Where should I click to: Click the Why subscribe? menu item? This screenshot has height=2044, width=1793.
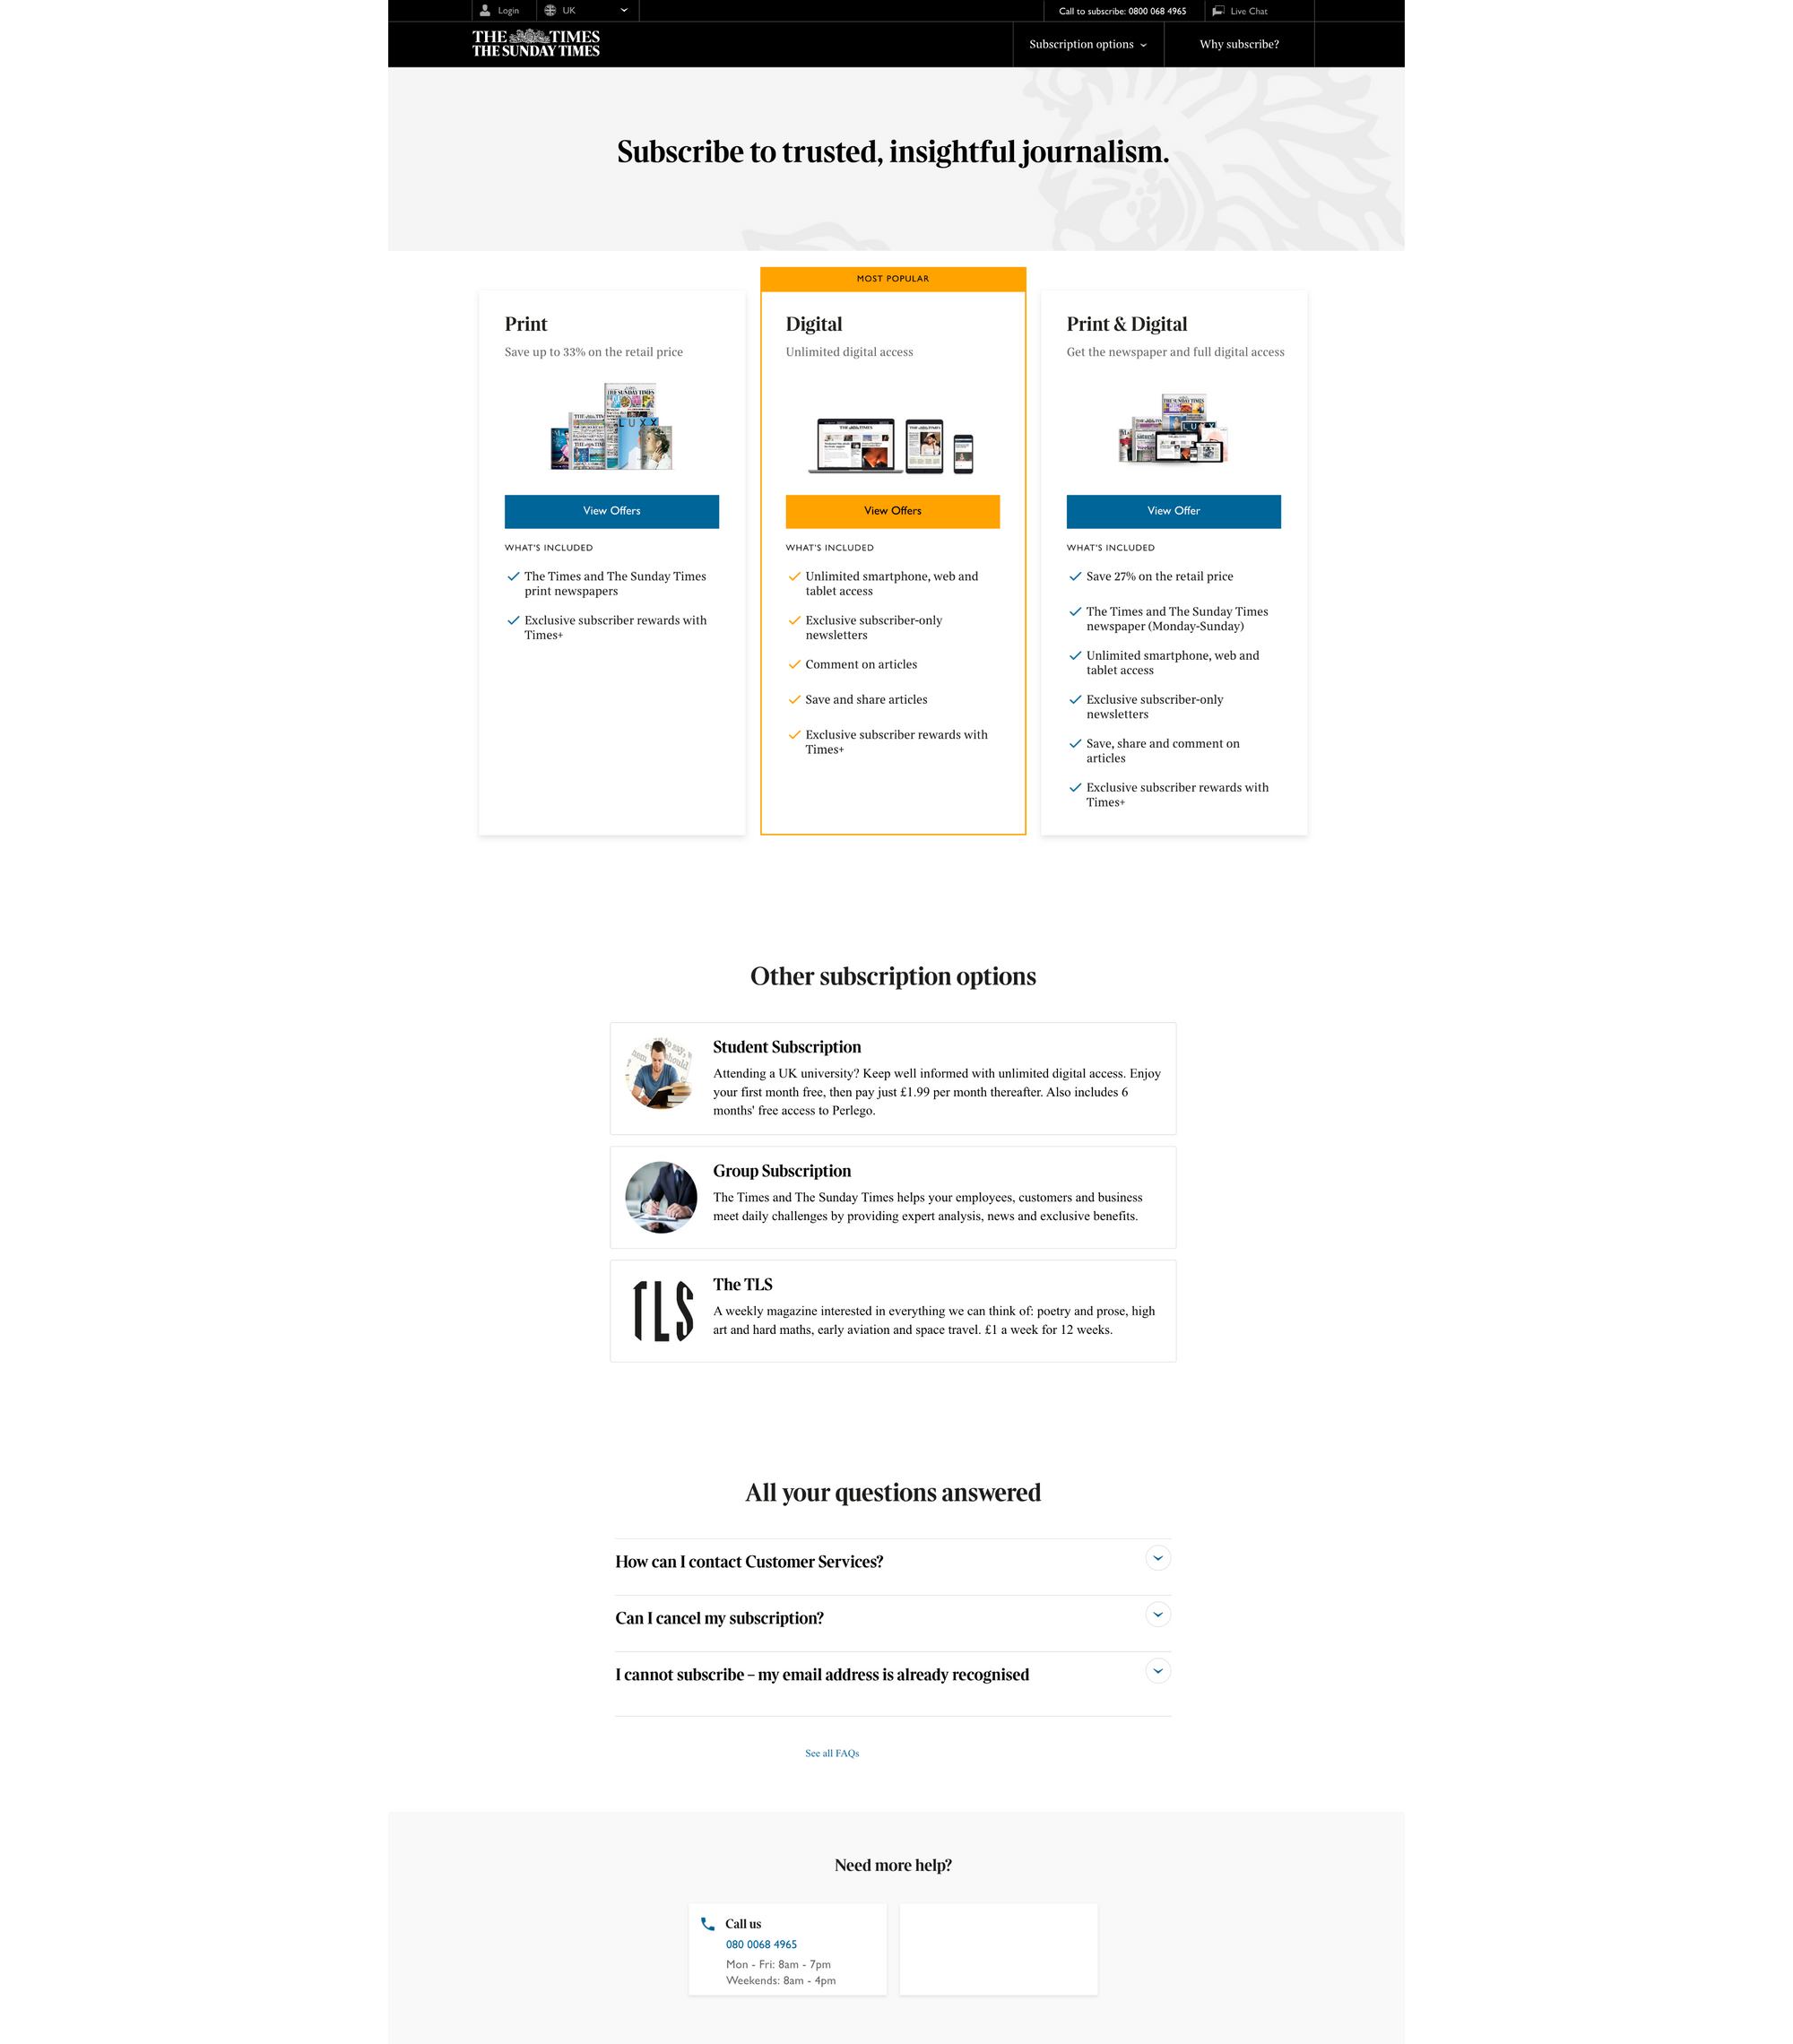[1239, 43]
